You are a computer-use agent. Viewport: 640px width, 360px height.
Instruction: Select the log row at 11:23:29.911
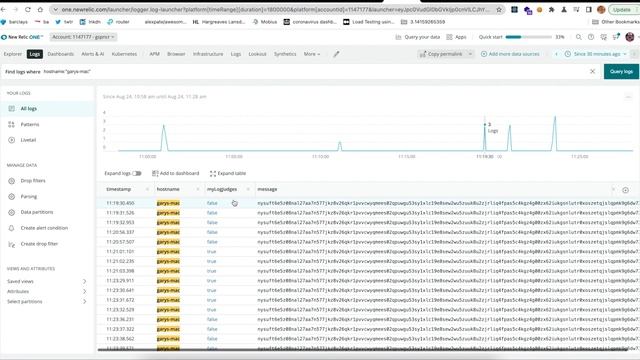tap(367, 280)
